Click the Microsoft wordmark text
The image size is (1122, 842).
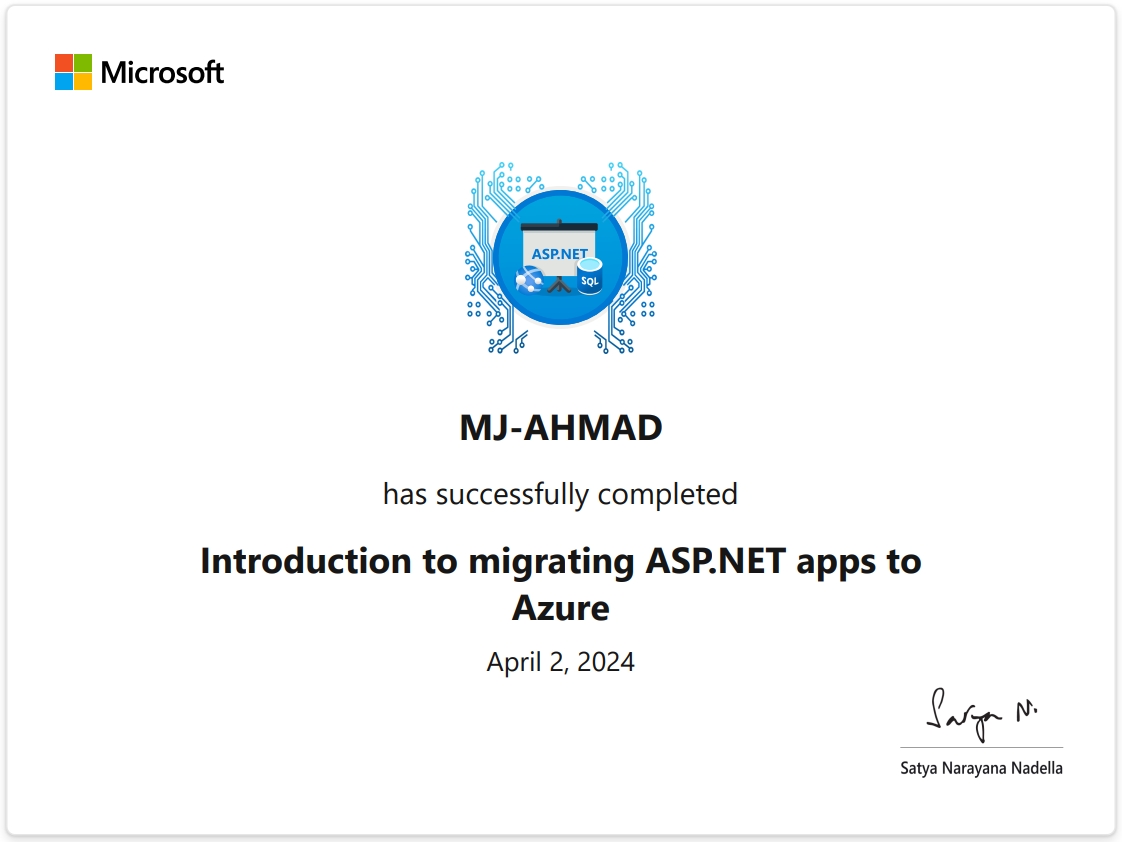[x=162, y=73]
